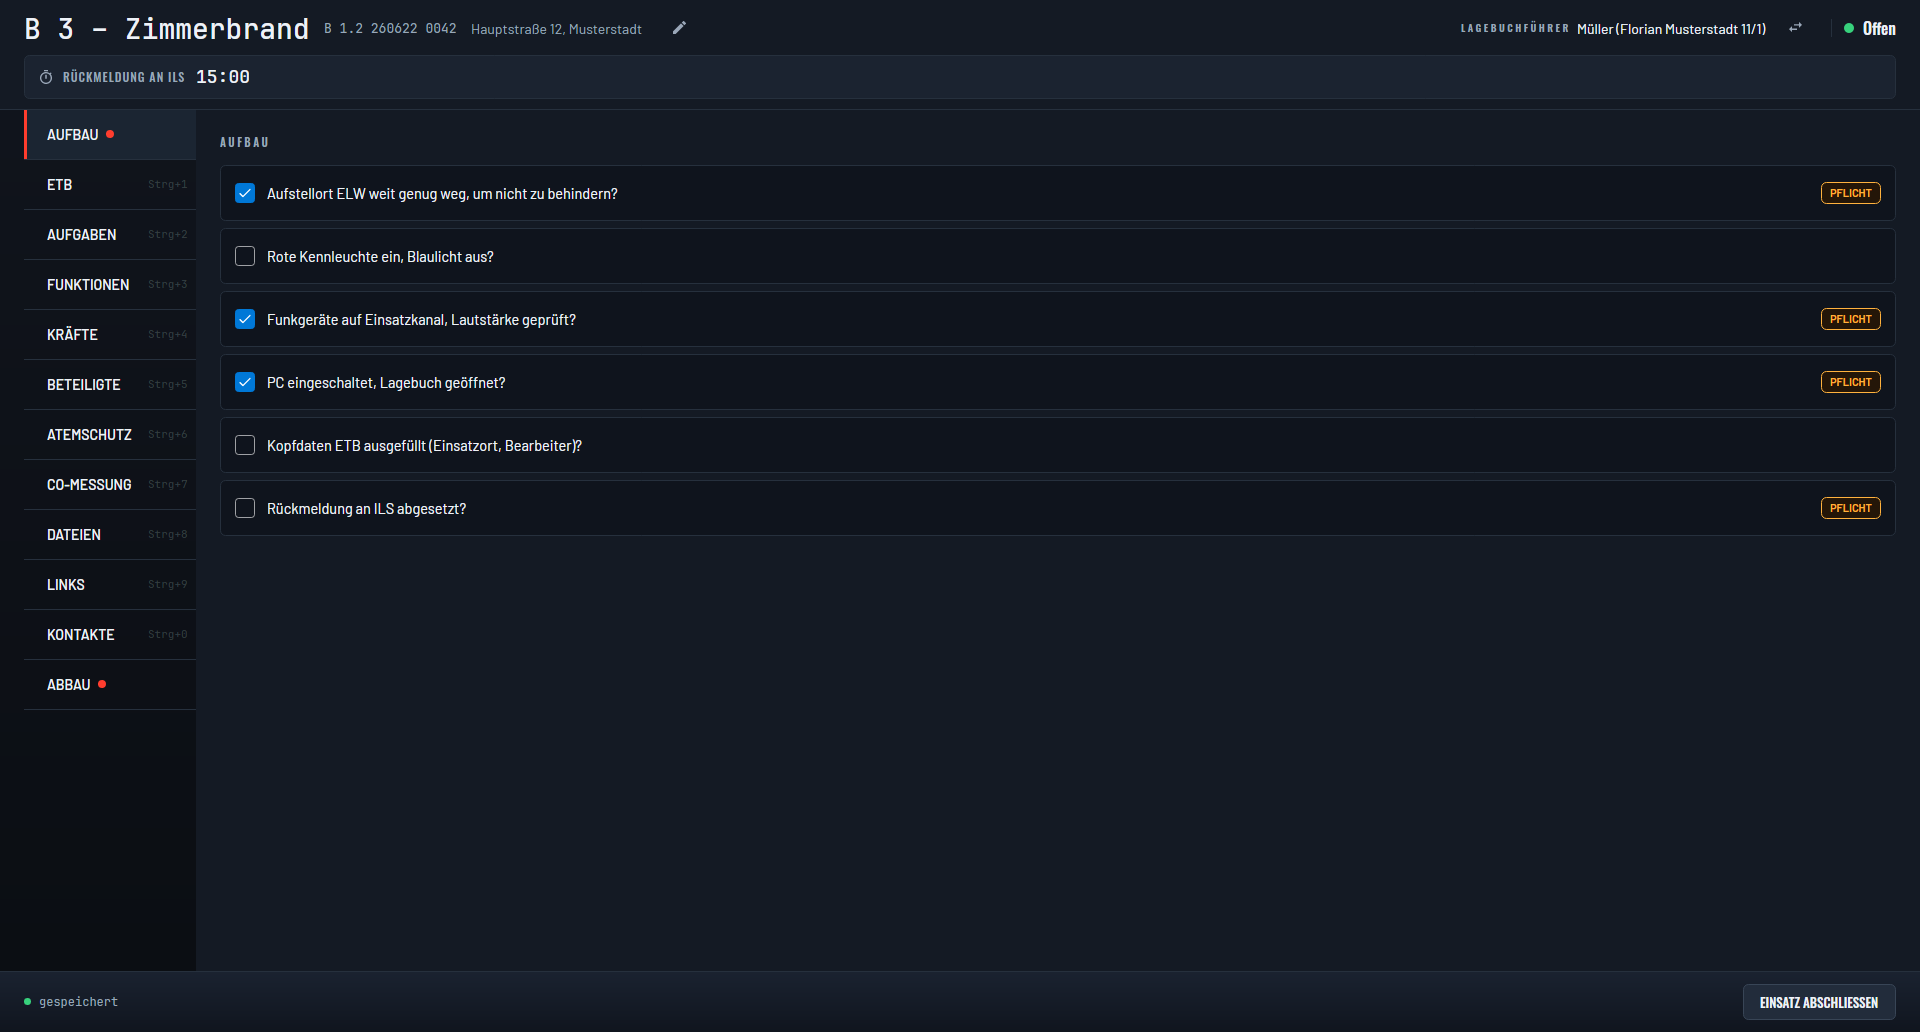
Task: Uncheck PC eingeschaltet, Lagebuch geöffnet
Action: pyautogui.click(x=245, y=382)
